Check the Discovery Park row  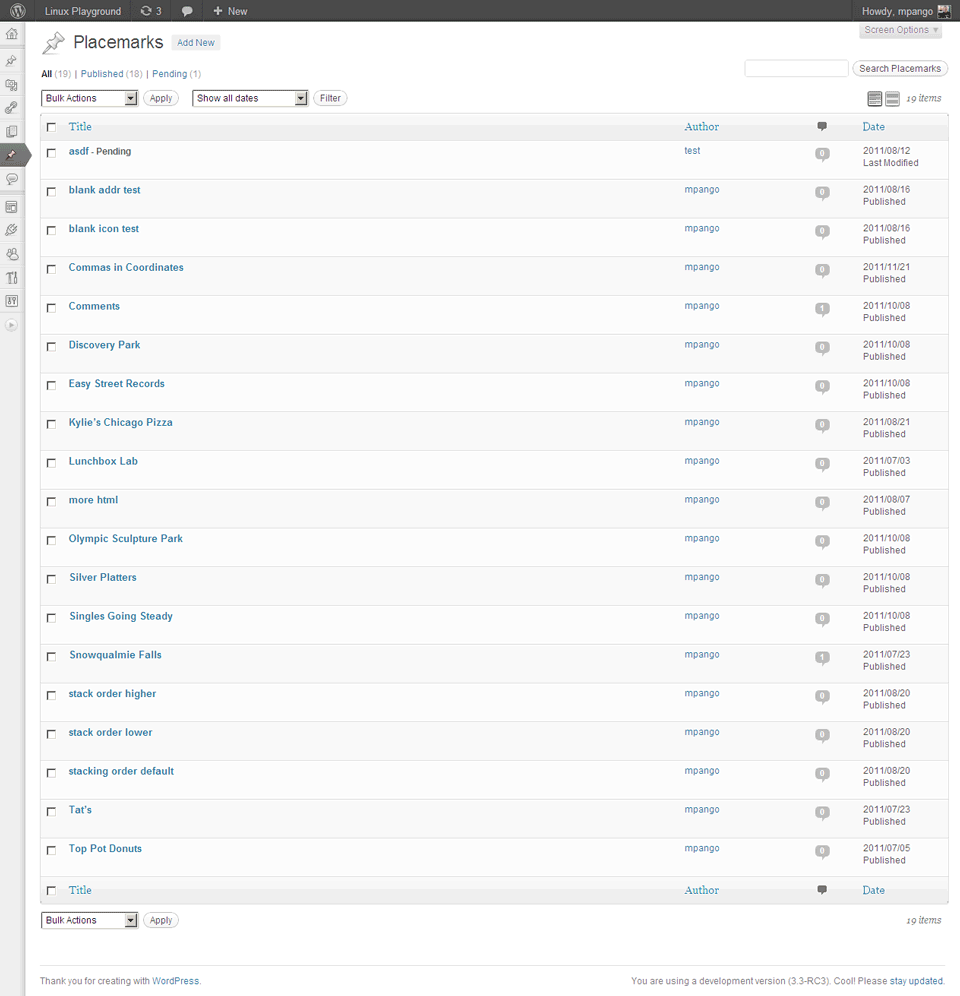[x=51, y=346]
